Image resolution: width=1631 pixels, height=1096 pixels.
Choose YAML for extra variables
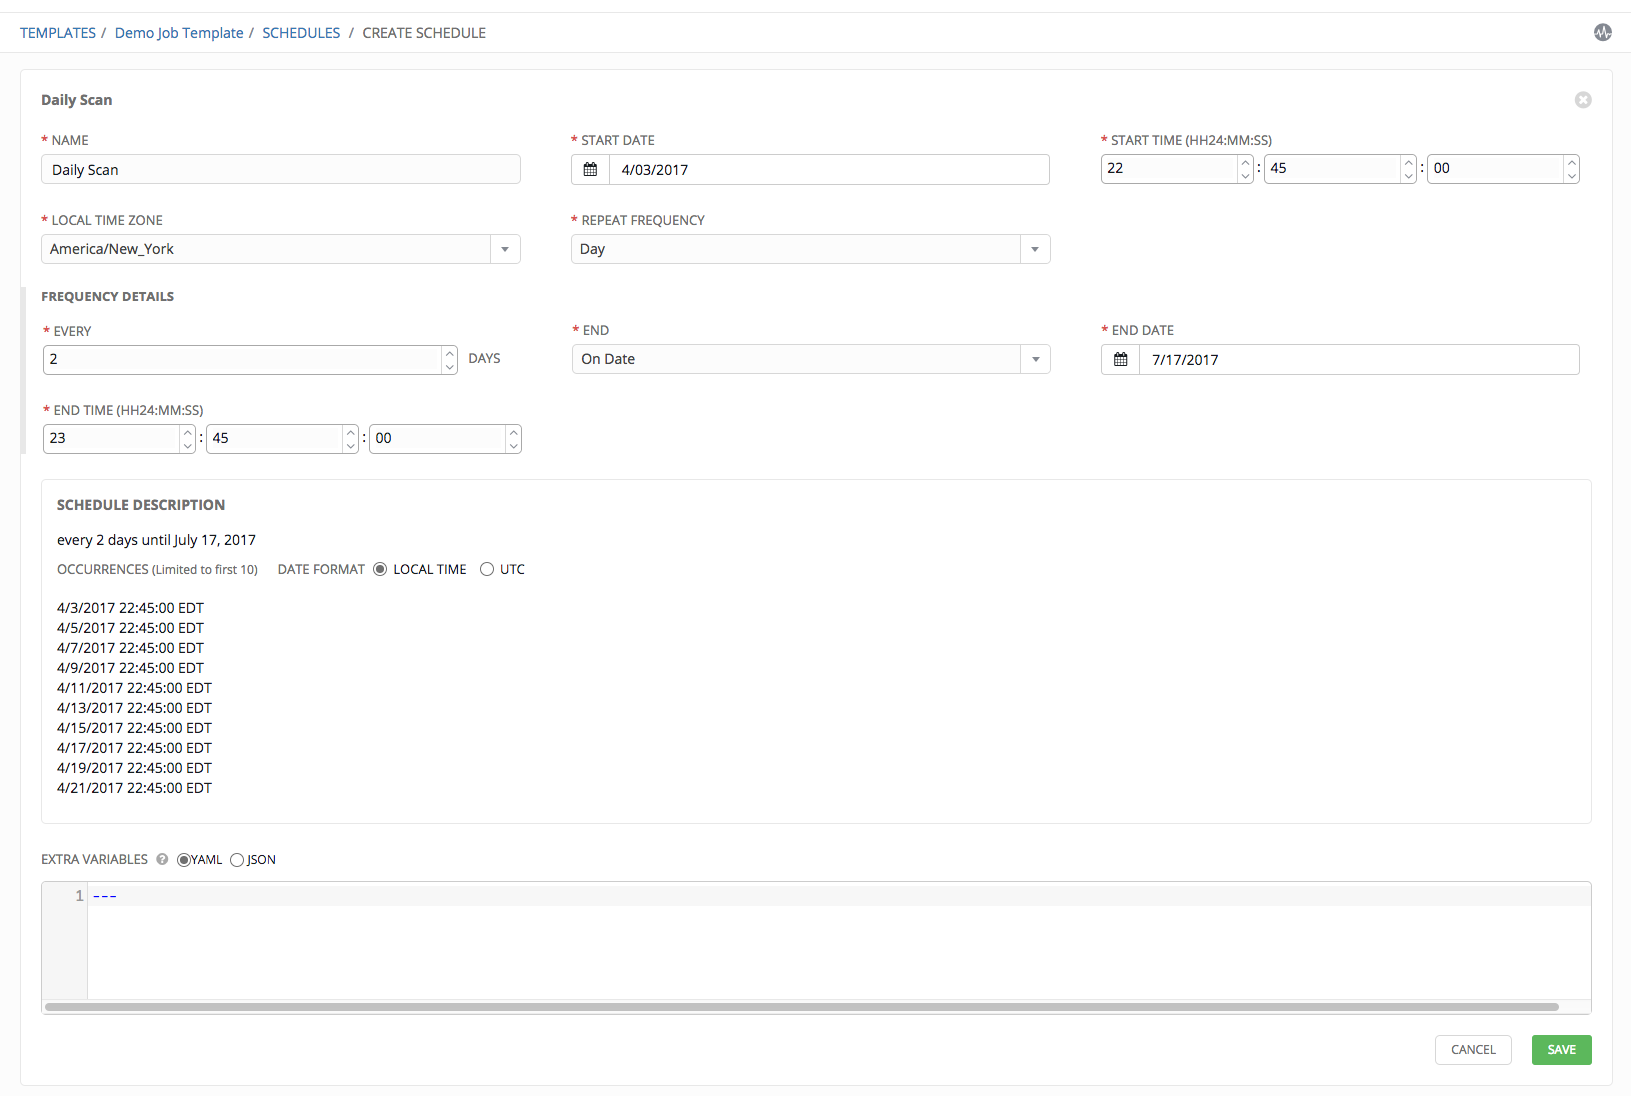tap(184, 860)
